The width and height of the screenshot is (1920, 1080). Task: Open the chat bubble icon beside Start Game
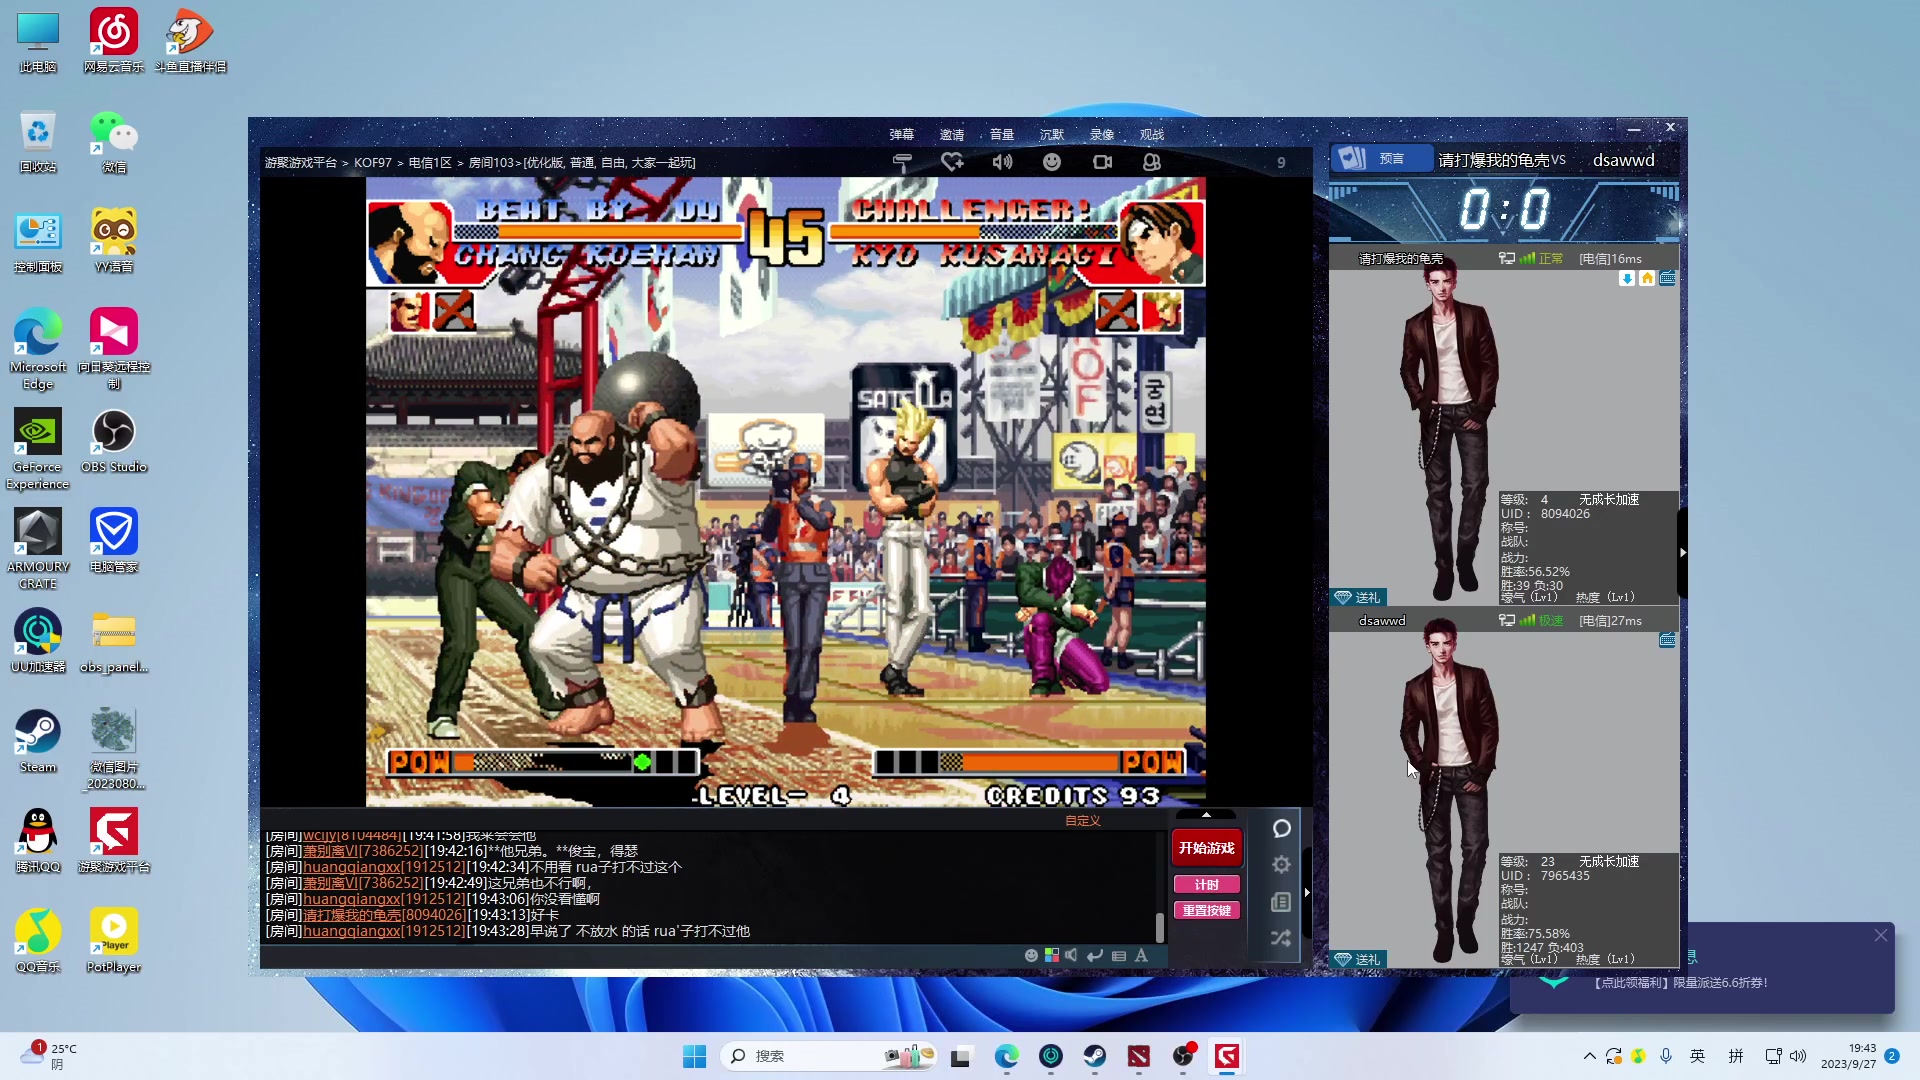(1282, 829)
